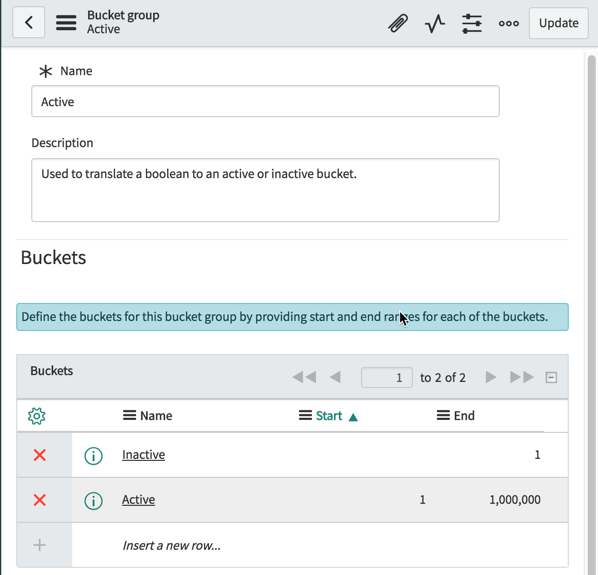Sort by the Start column header
Screen dimensions: 598x575
329,416
